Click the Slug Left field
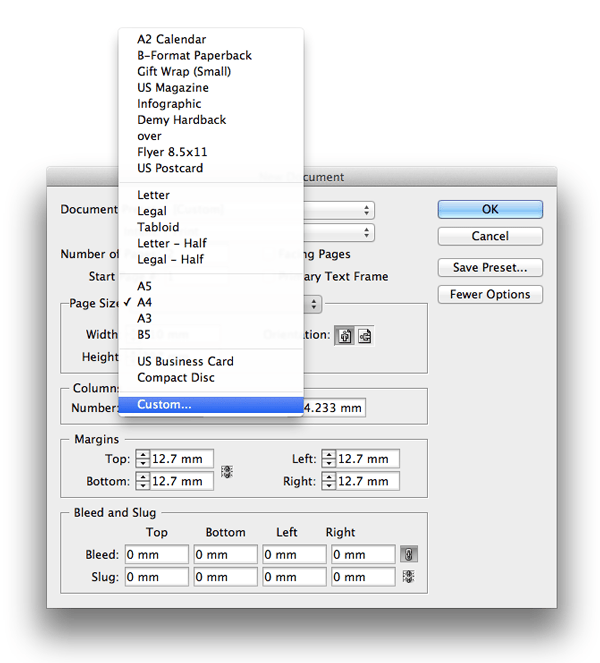600x663 pixels. click(294, 577)
